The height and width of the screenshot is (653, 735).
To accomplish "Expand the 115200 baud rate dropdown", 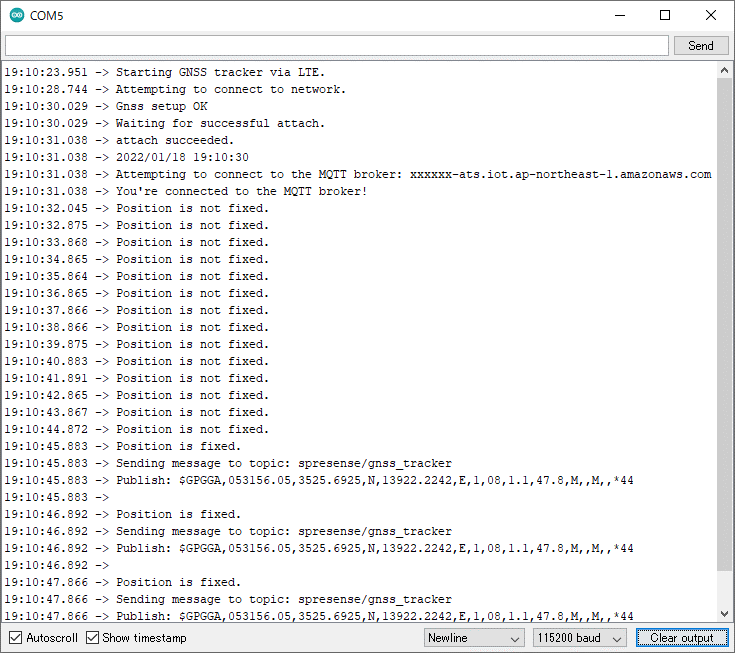I will [579, 638].
